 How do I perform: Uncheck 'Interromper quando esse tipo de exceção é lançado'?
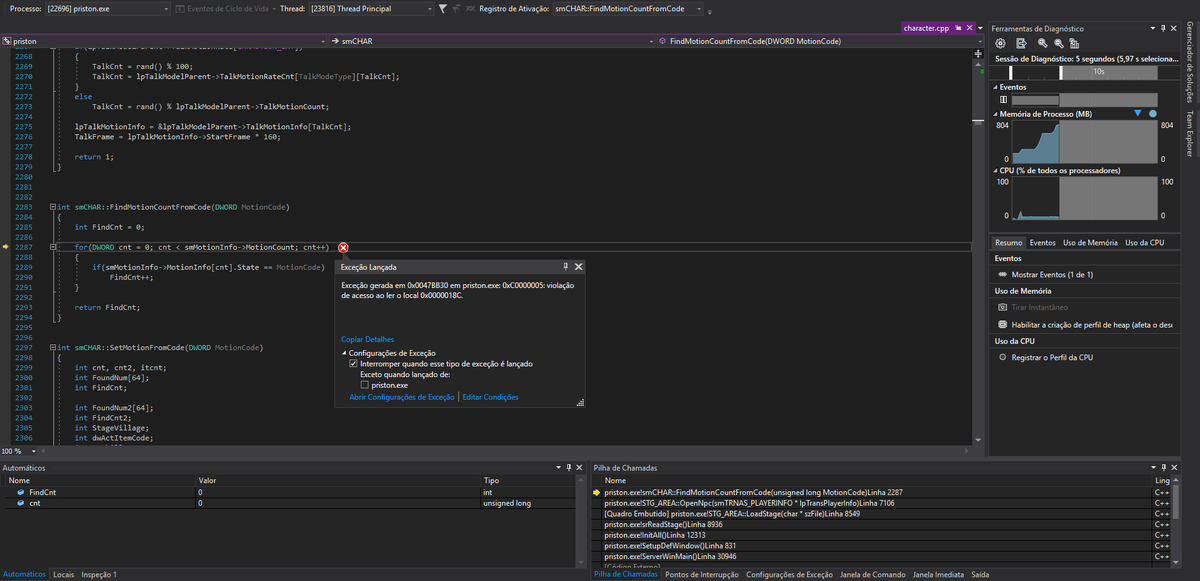point(354,364)
